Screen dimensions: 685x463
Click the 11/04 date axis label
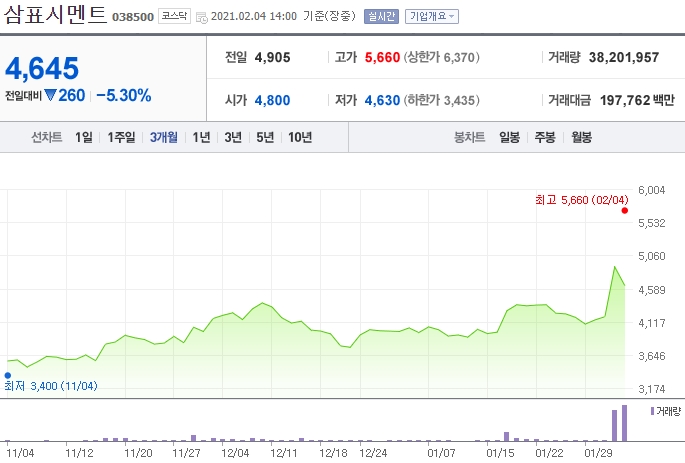coord(20,453)
